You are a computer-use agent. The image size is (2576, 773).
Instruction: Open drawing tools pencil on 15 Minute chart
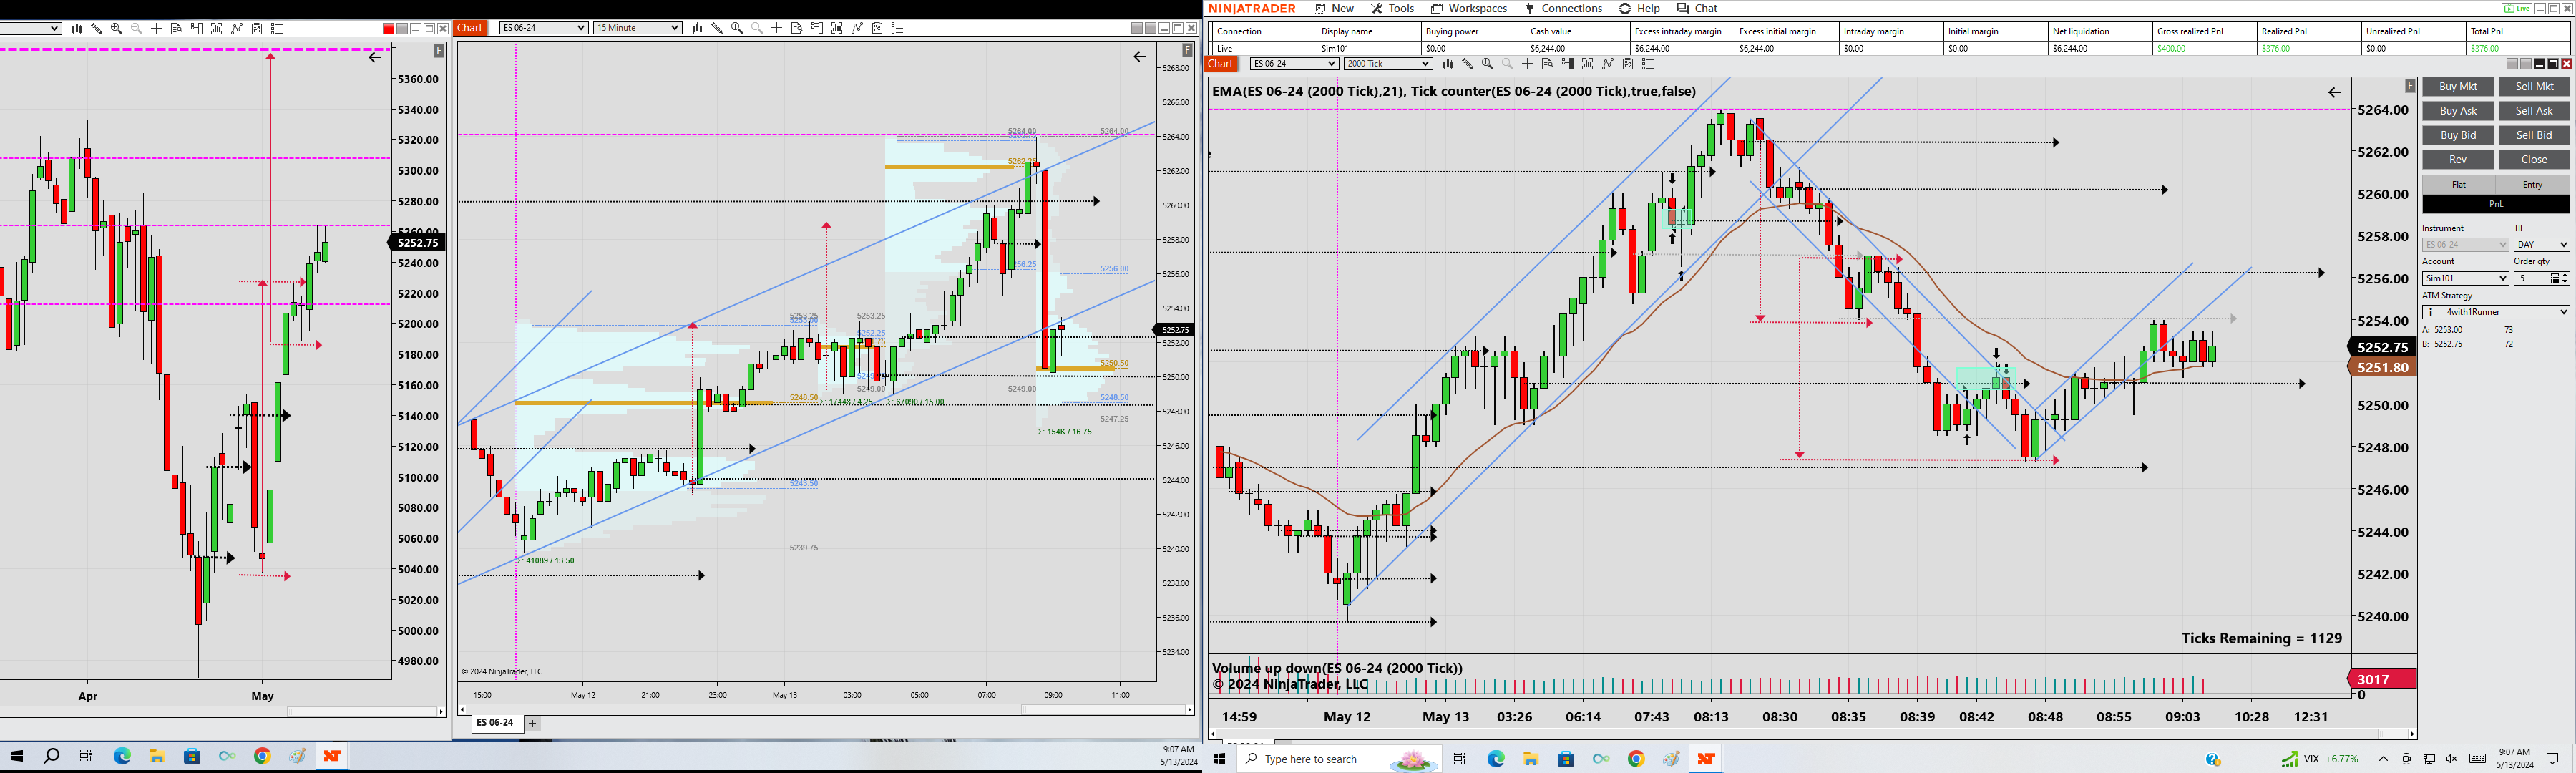[x=717, y=28]
